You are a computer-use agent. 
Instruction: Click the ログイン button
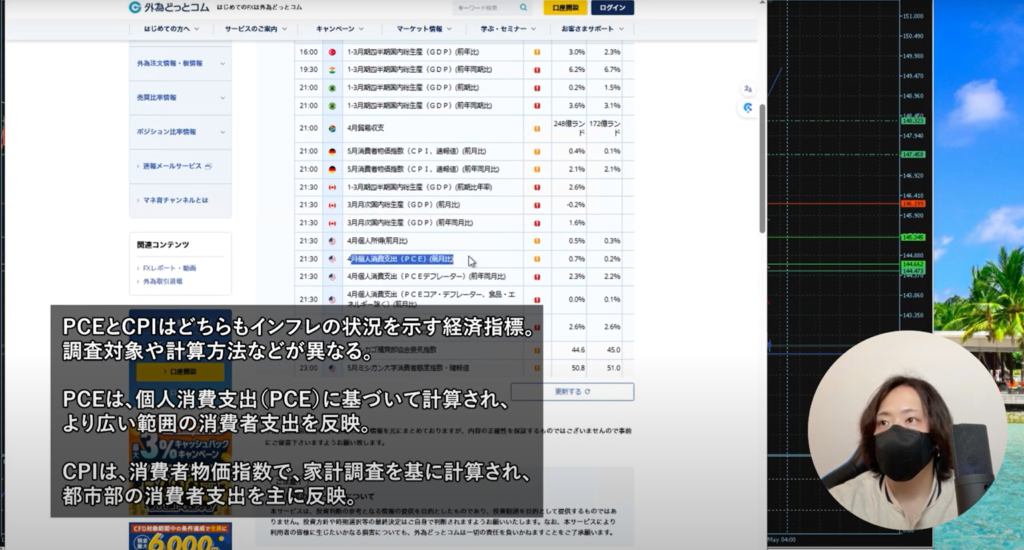(x=611, y=8)
